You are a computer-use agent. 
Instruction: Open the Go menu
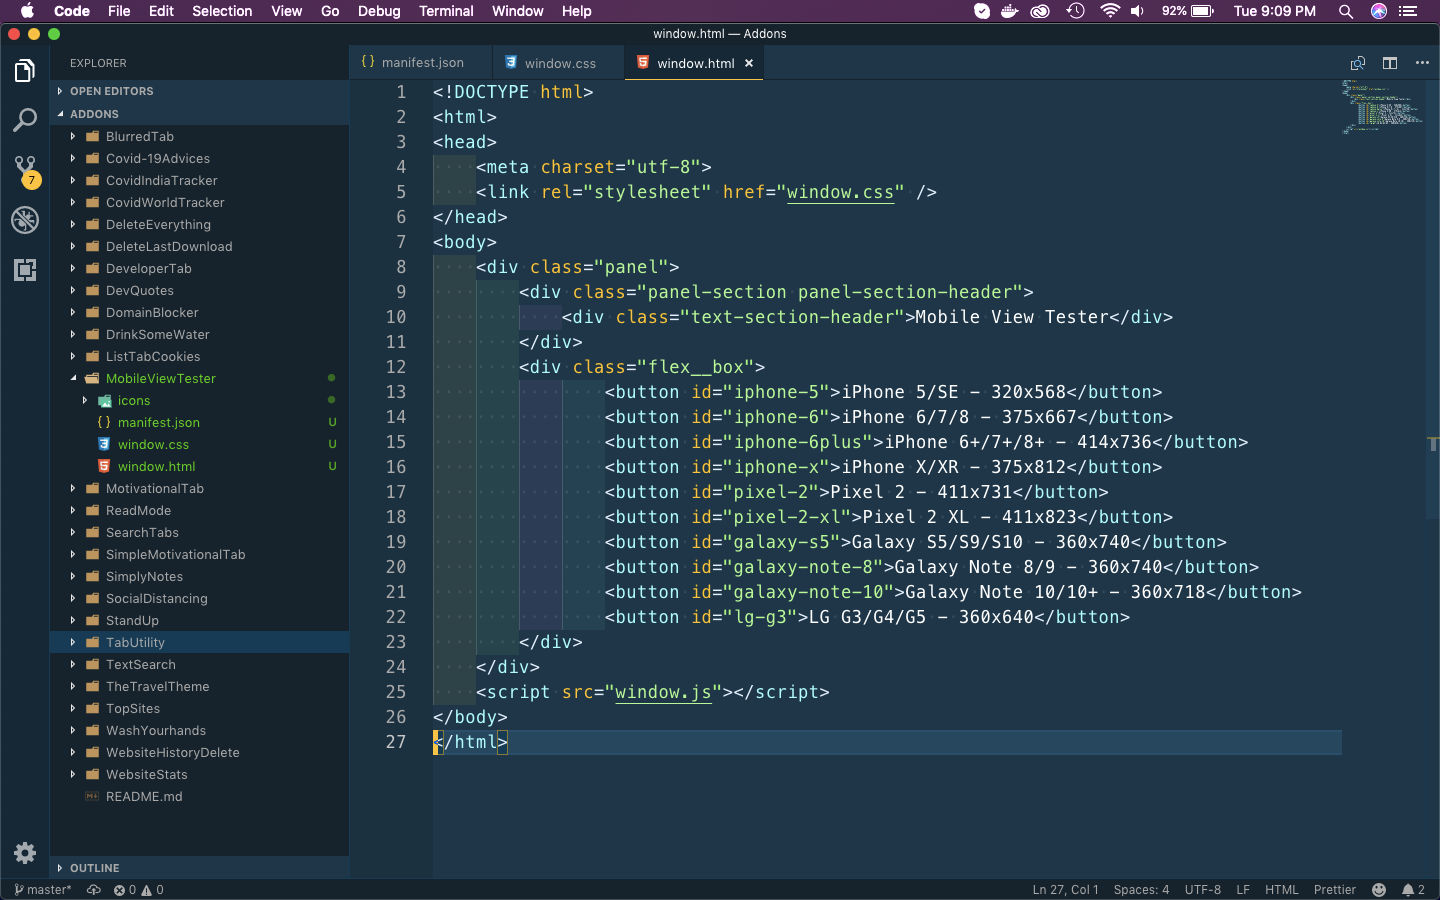click(x=330, y=11)
